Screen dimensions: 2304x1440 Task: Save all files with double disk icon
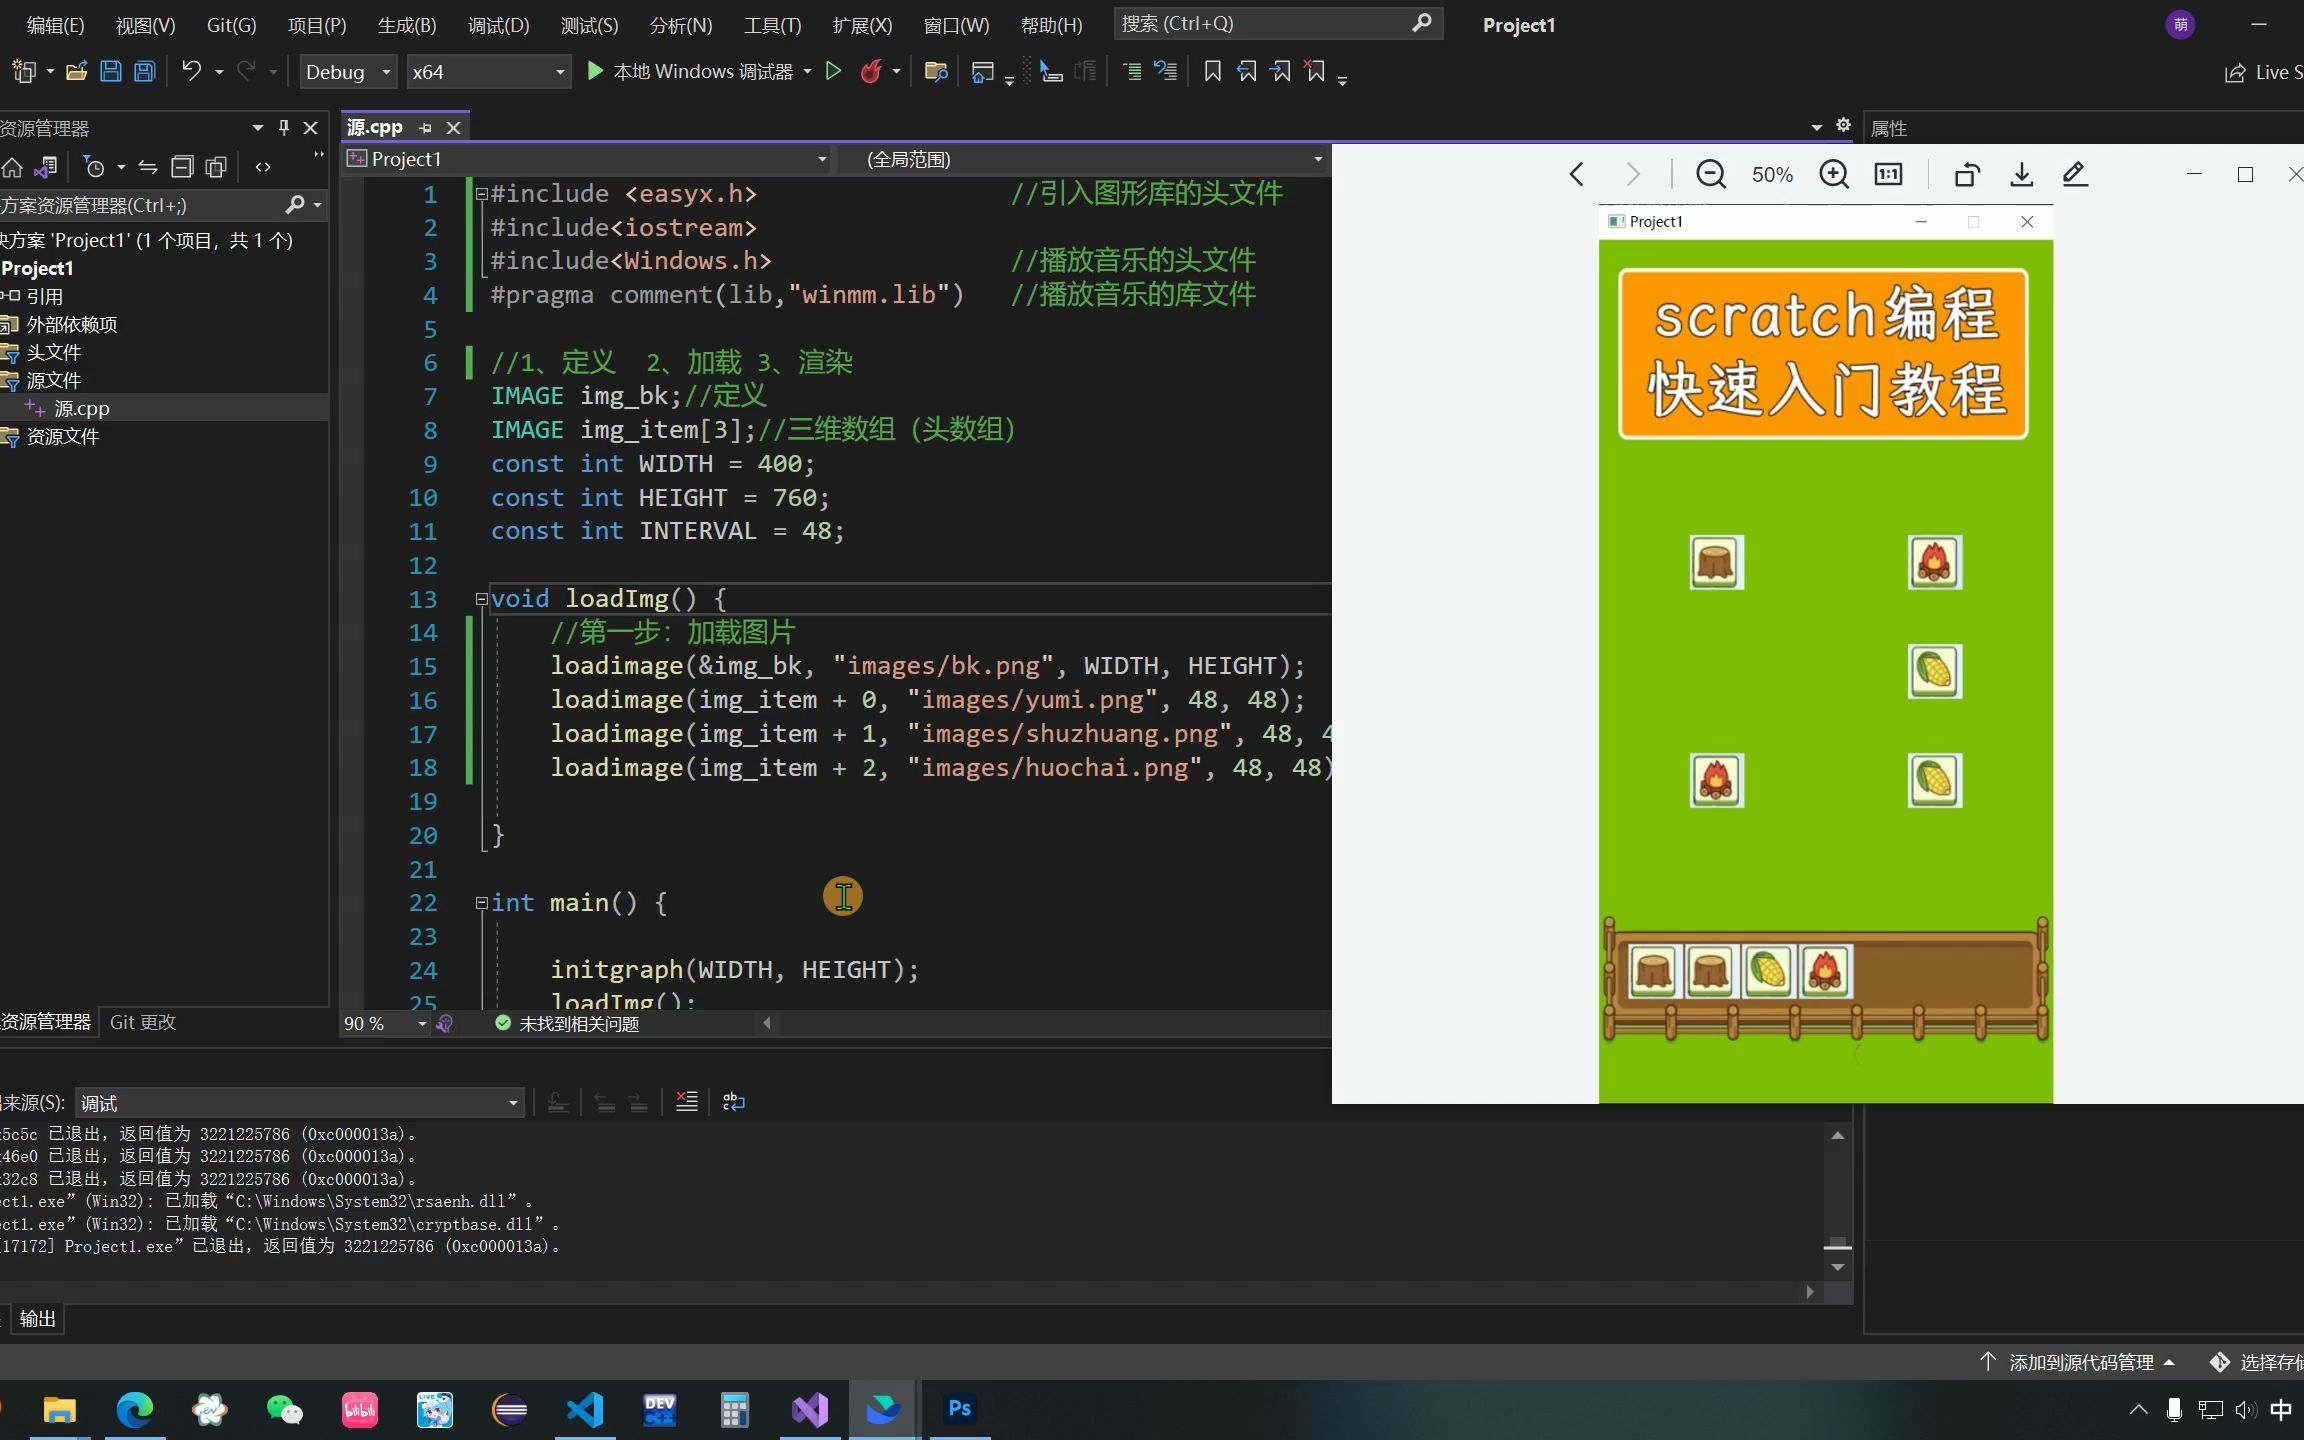(145, 71)
